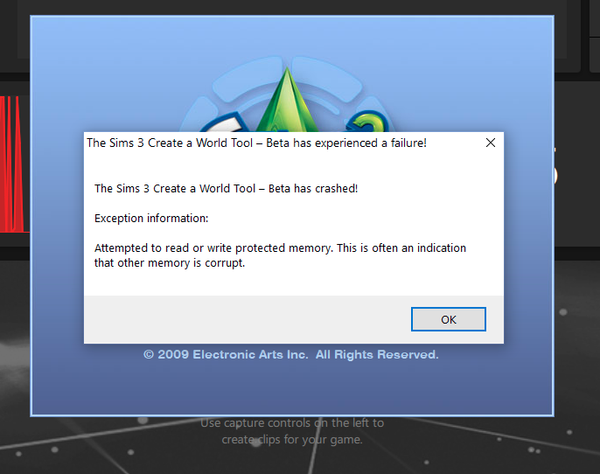Click the 'Beta has crashed!' message line
This screenshot has height=474, width=600.
(226, 188)
